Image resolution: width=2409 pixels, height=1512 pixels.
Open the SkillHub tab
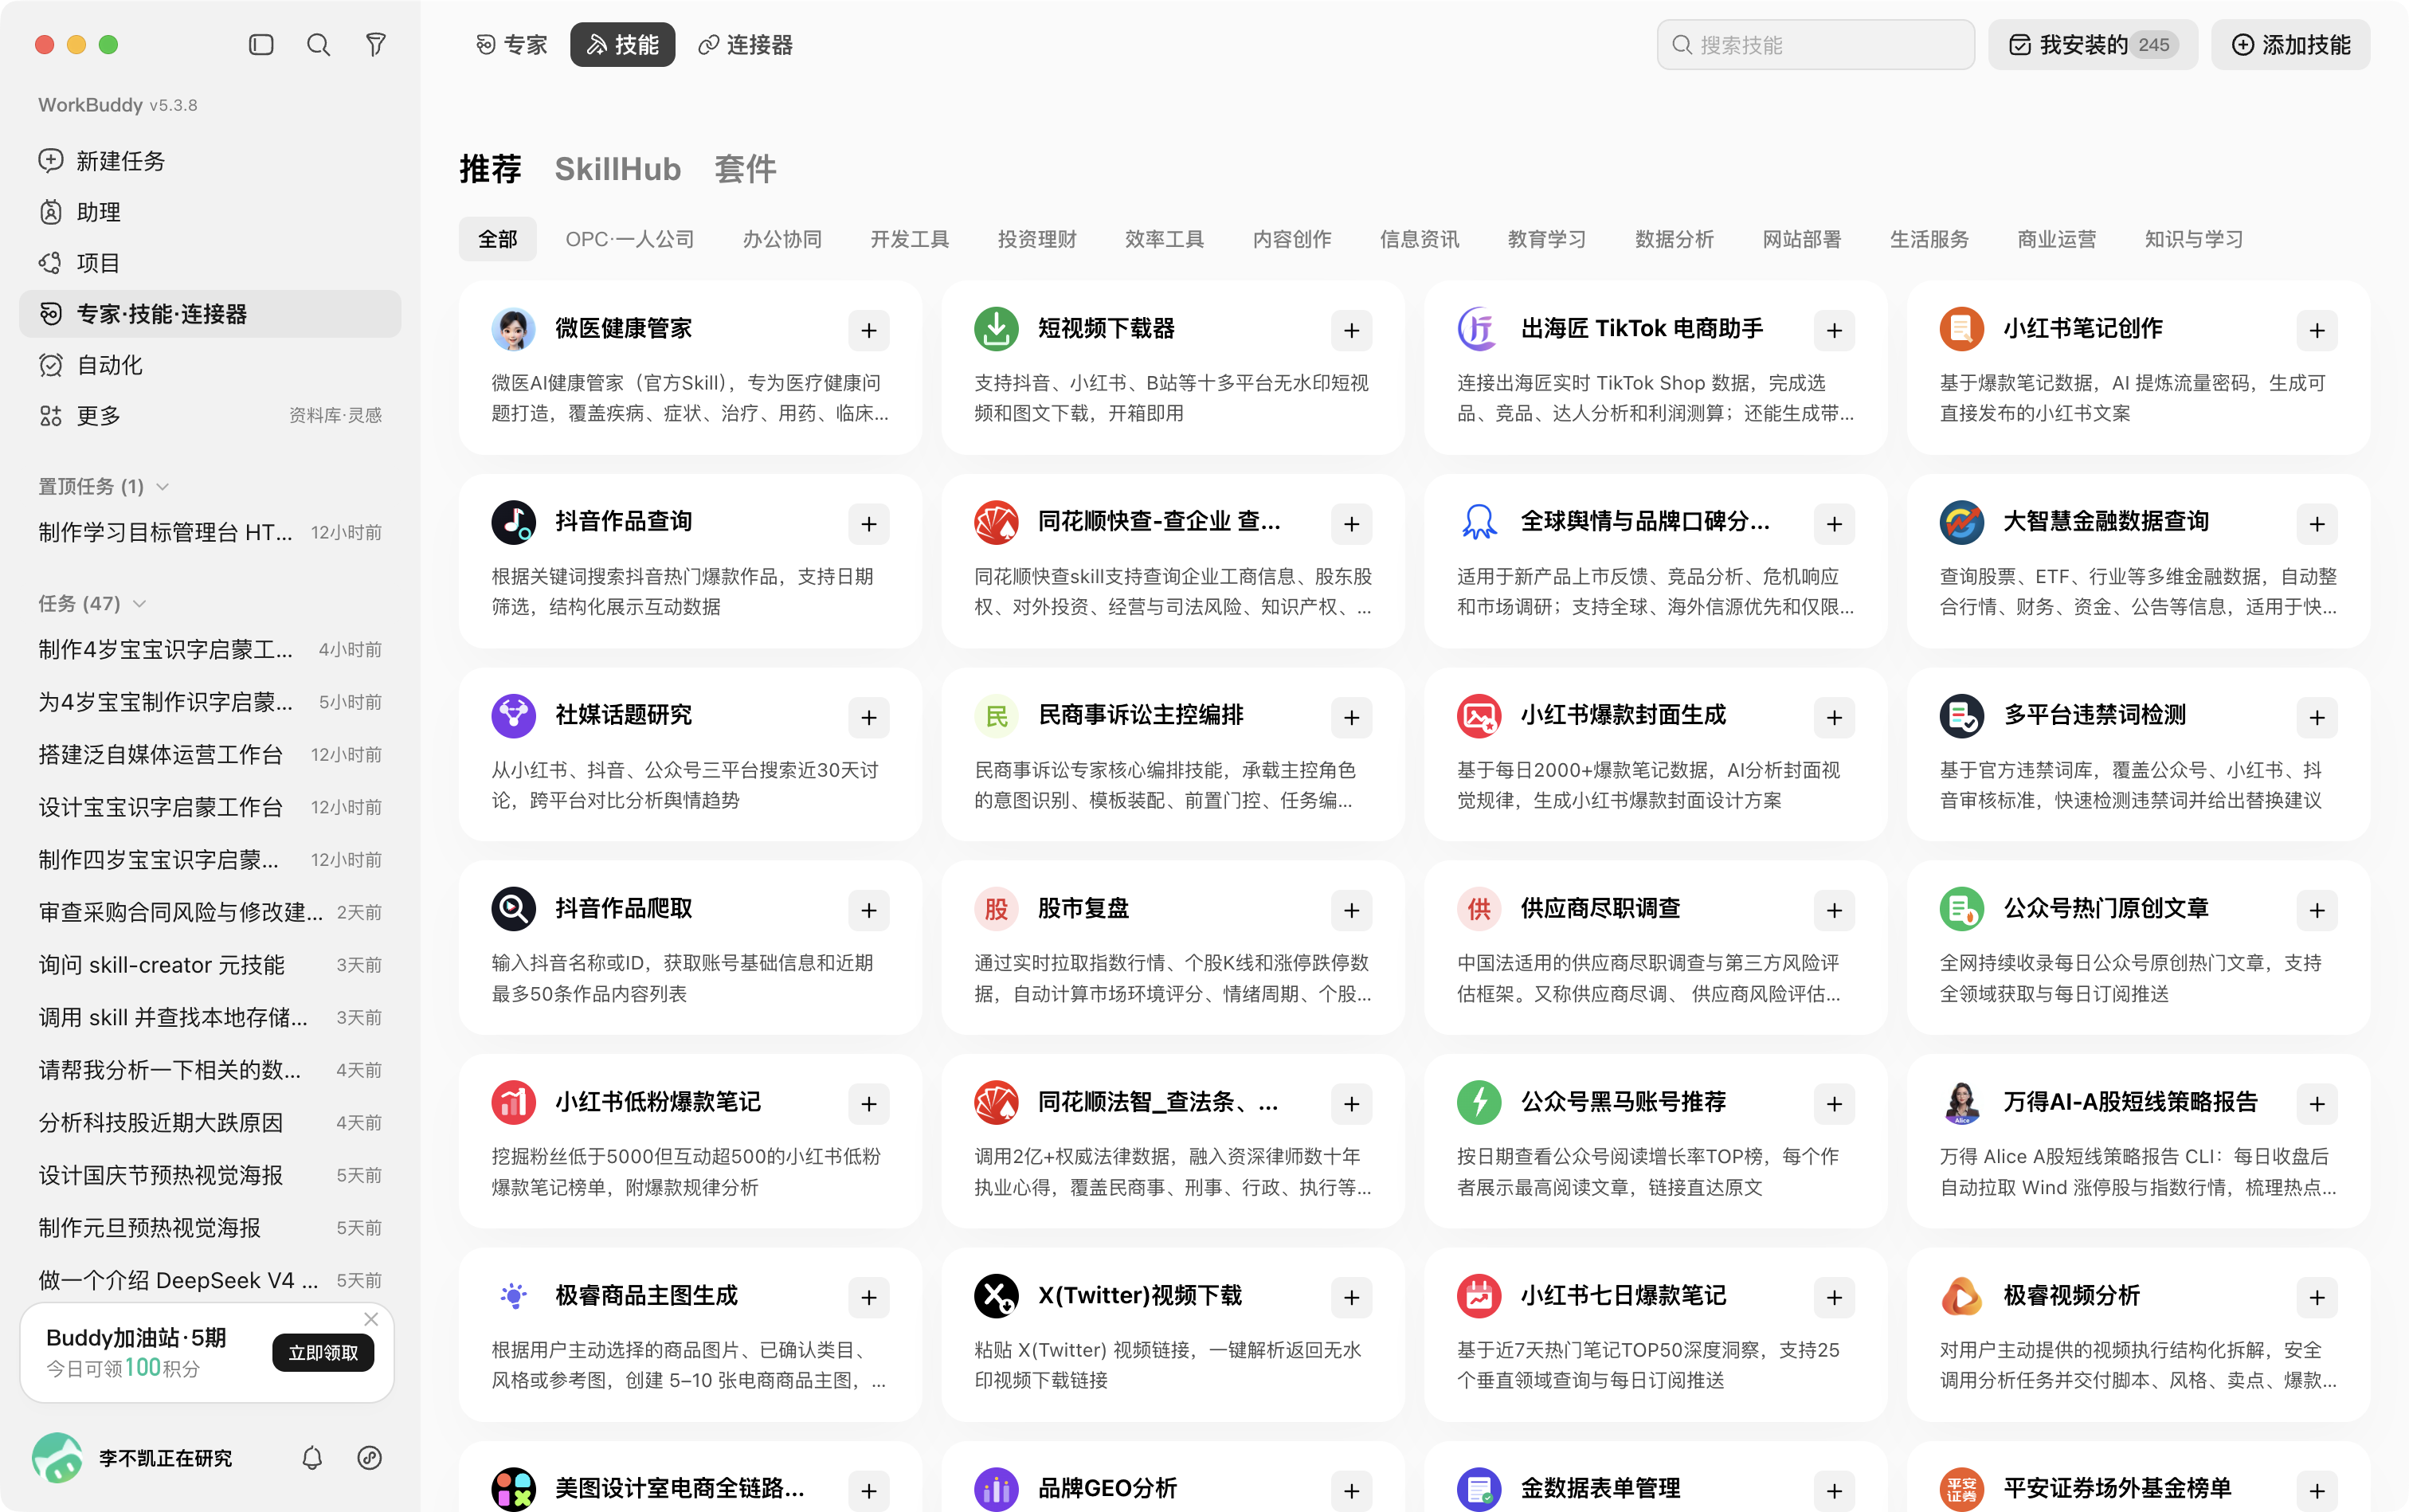click(618, 169)
